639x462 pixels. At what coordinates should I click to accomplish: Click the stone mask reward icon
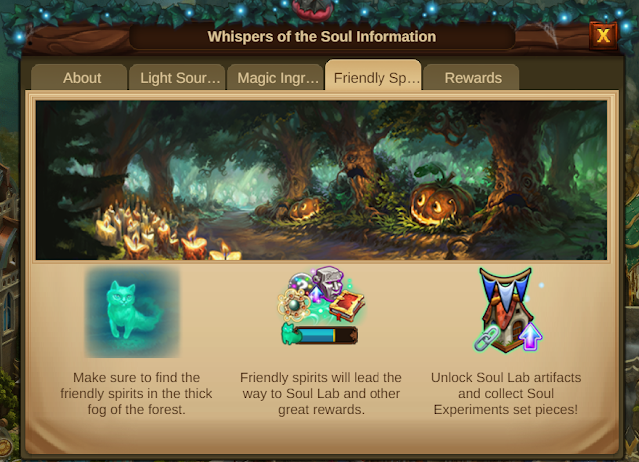pyautogui.click(x=328, y=281)
